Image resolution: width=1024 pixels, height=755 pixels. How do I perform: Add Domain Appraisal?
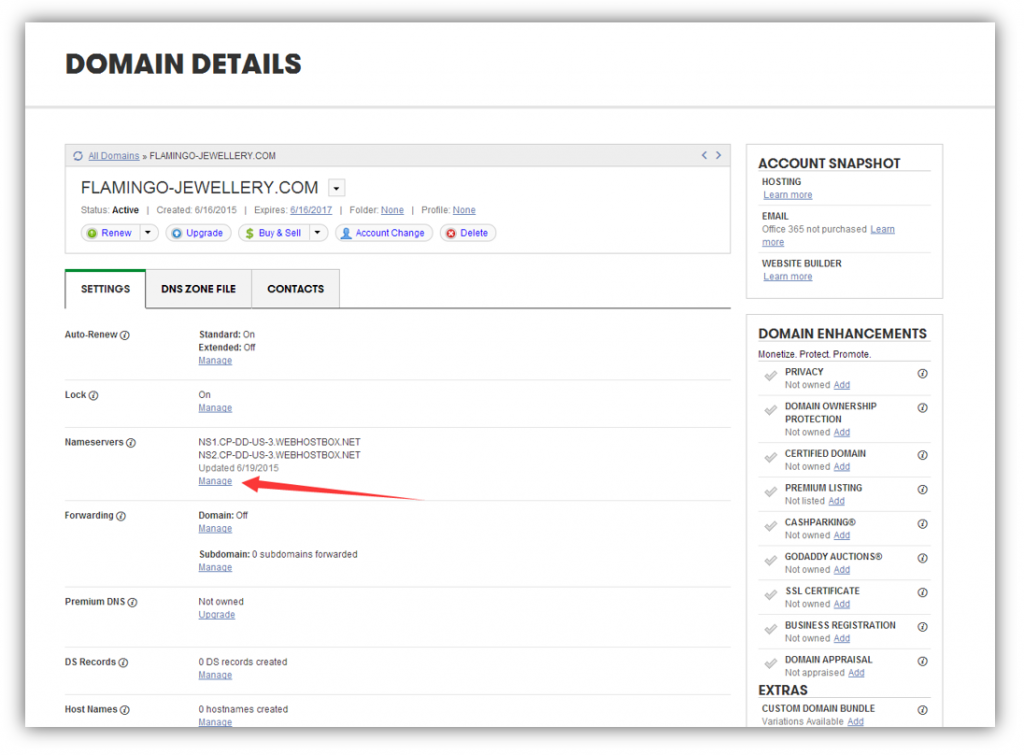(x=856, y=673)
